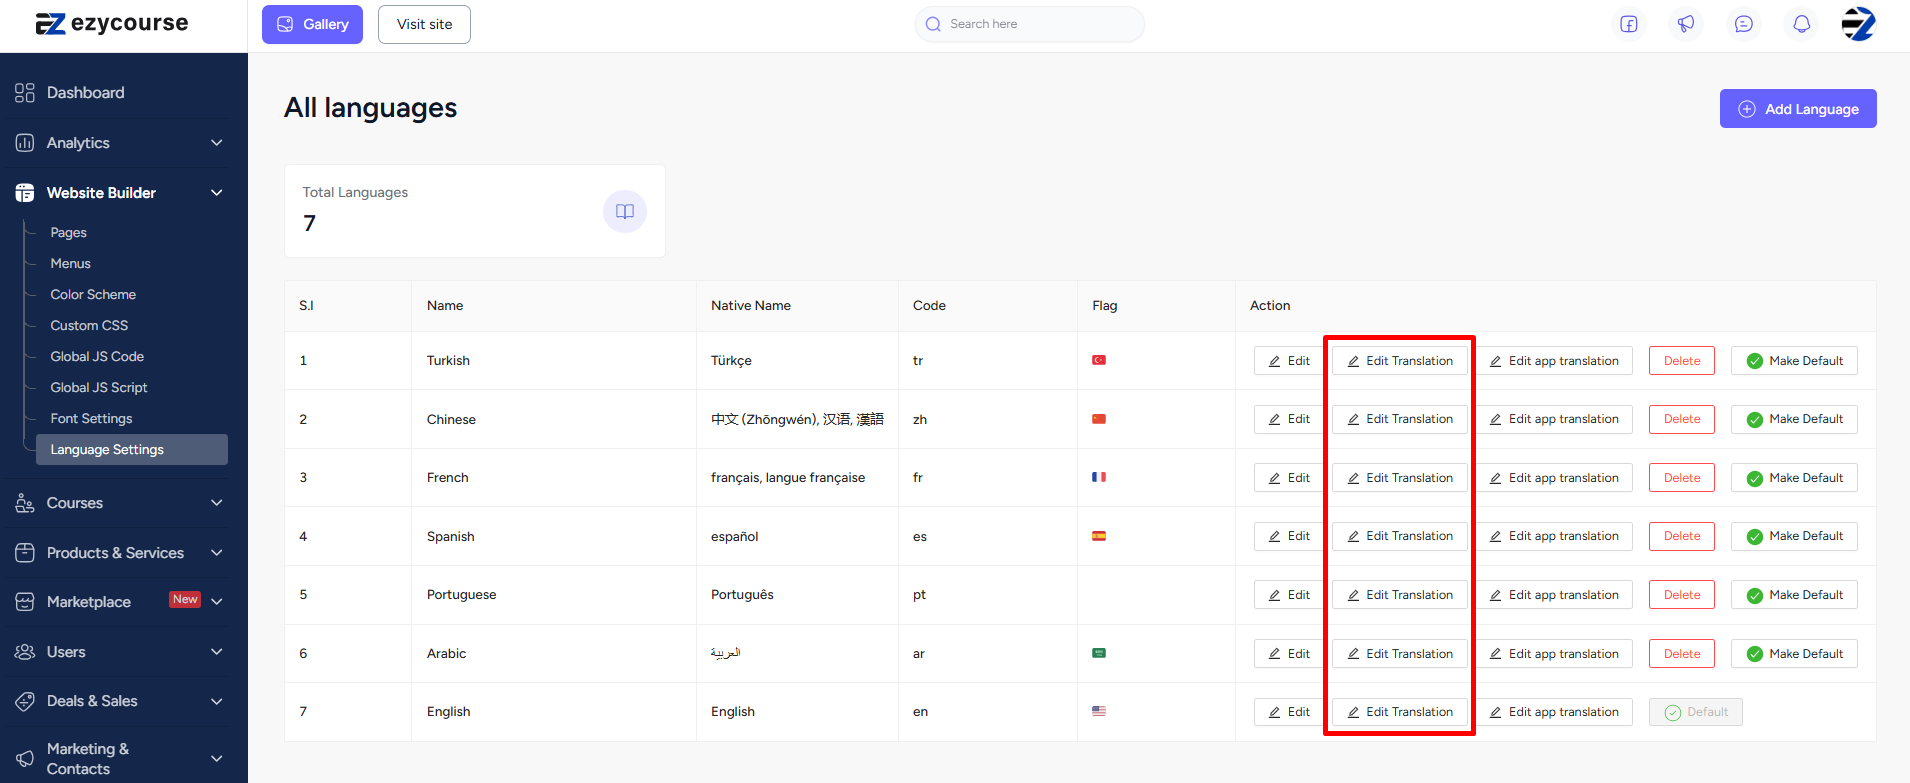
Task: Make Portuguese the default language
Action: 1795,595
